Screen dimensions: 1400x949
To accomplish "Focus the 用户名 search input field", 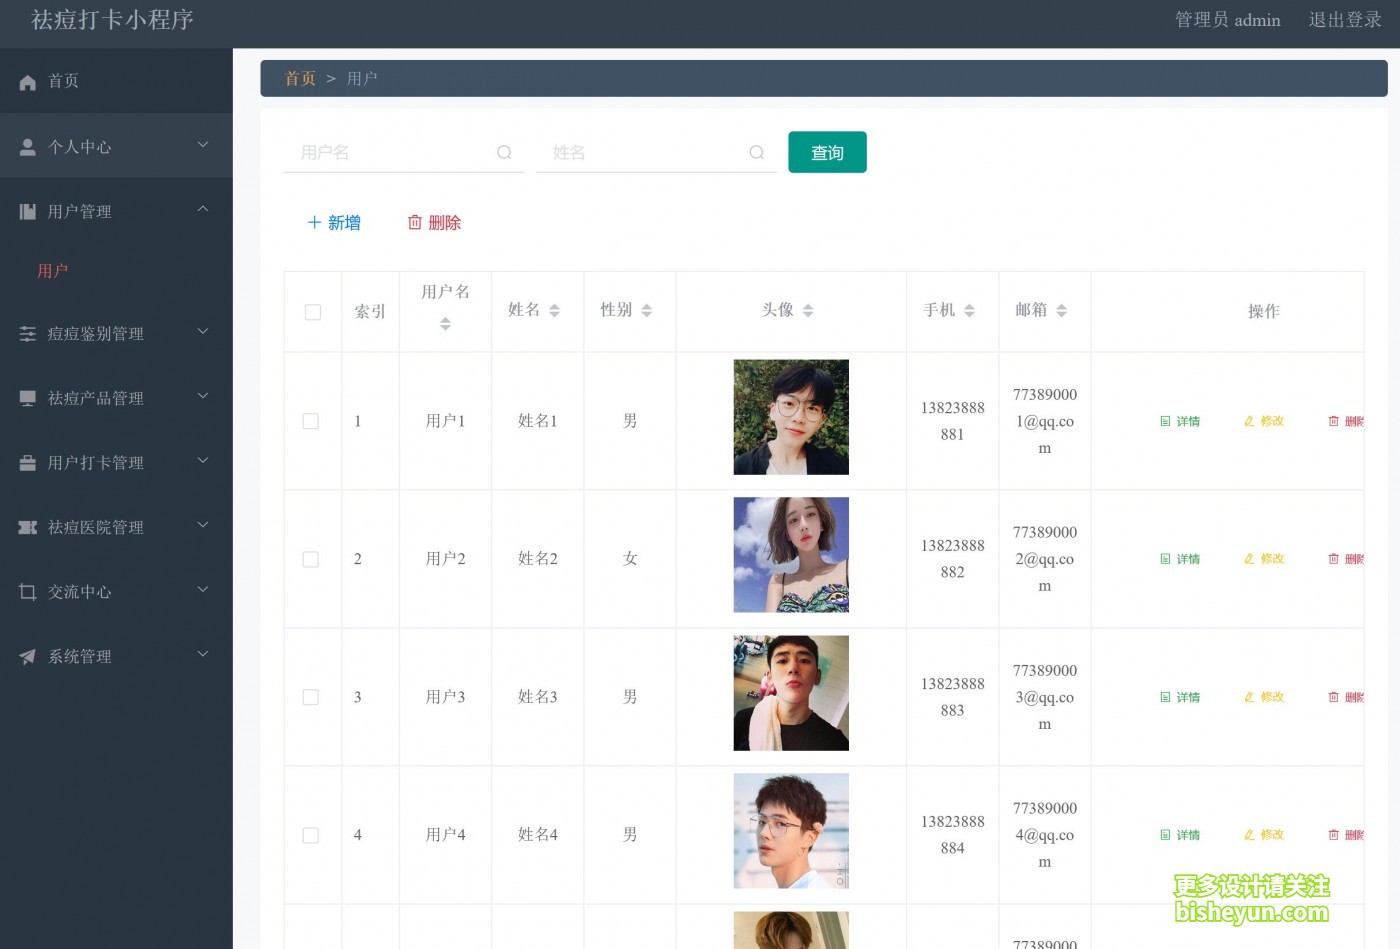I will click(x=404, y=152).
